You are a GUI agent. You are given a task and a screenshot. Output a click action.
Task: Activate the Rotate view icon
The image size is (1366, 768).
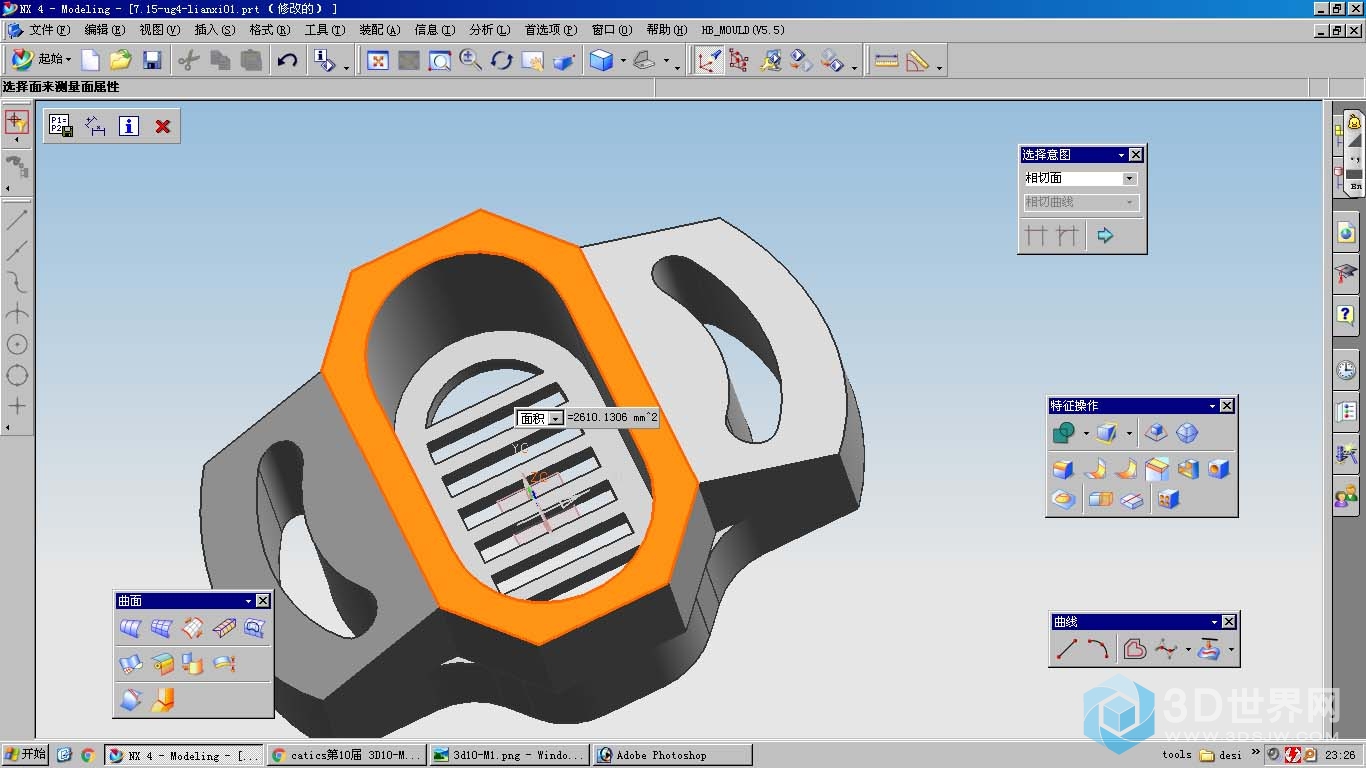click(502, 61)
